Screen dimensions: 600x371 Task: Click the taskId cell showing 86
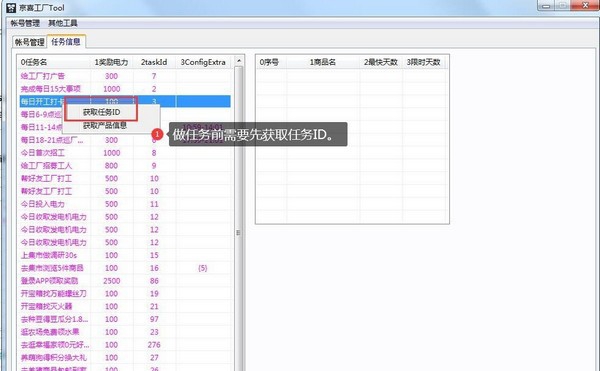pos(154,281)
